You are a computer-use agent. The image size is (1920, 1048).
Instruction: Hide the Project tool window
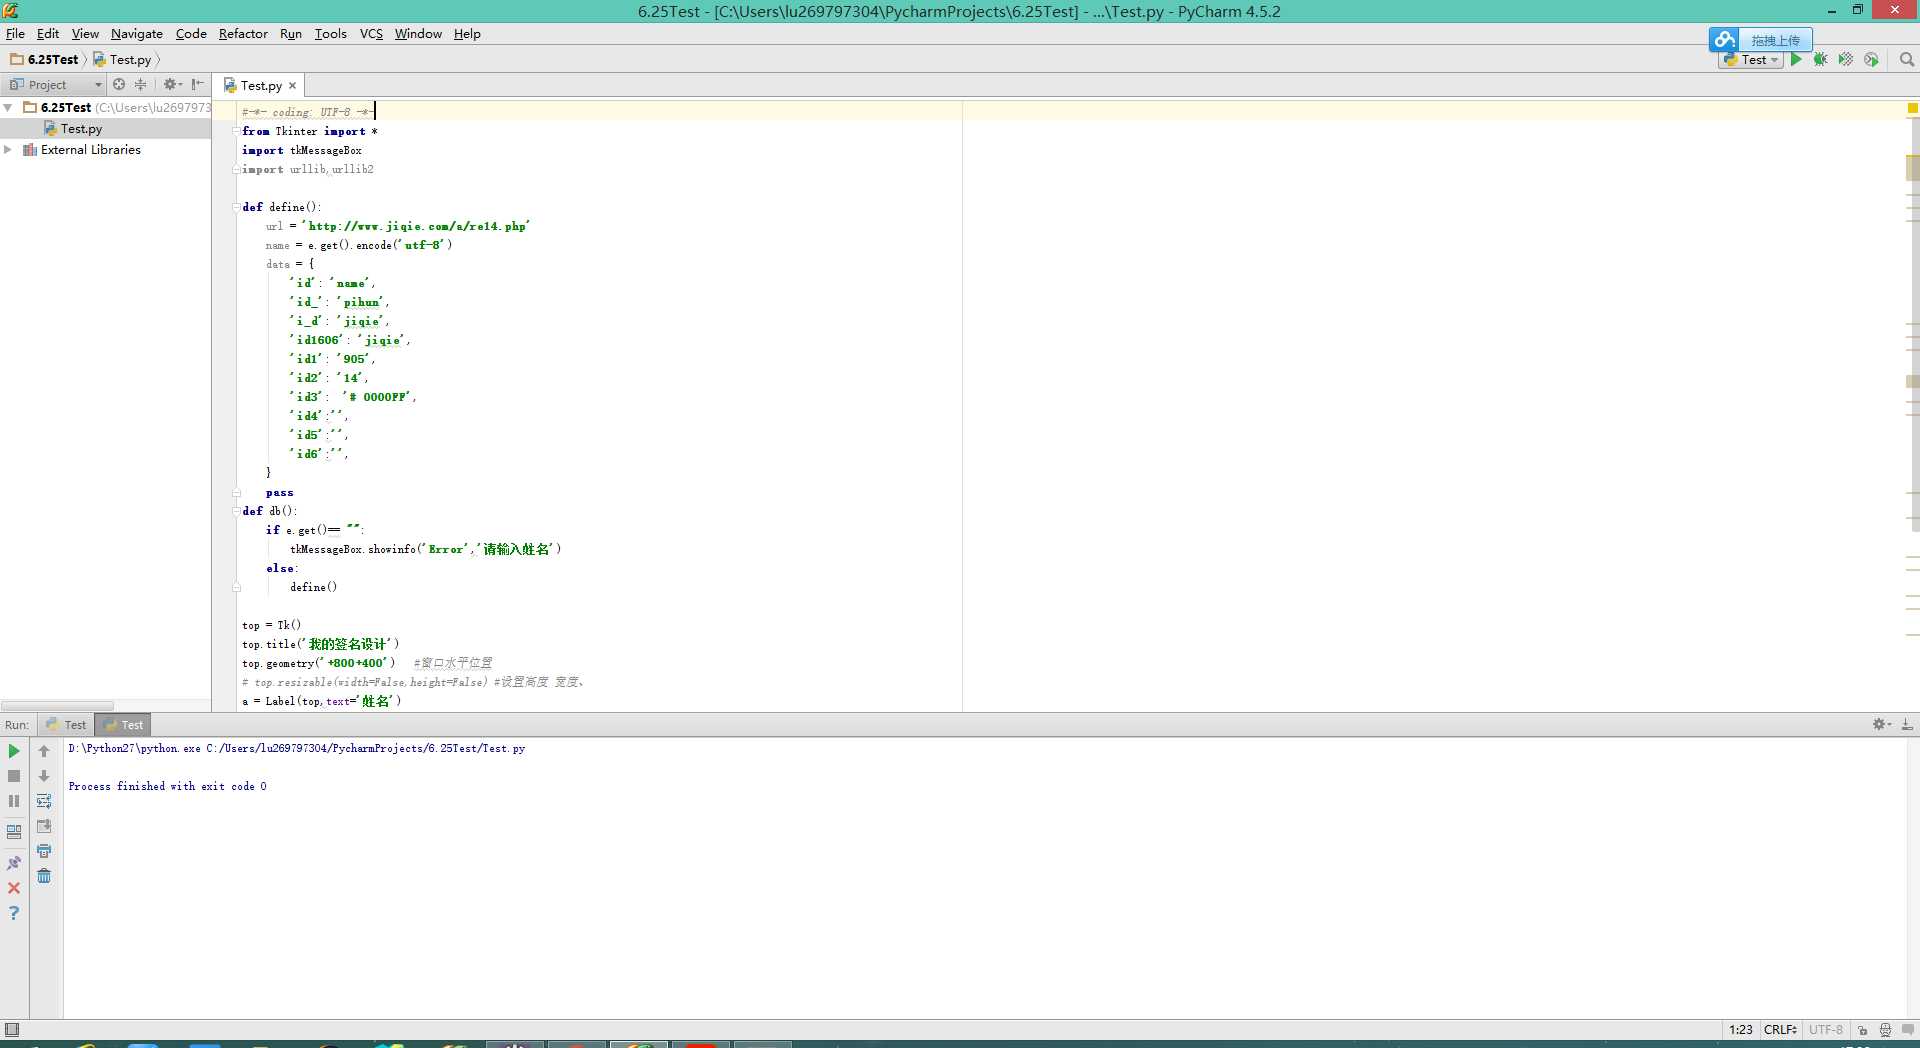[197, 85]
